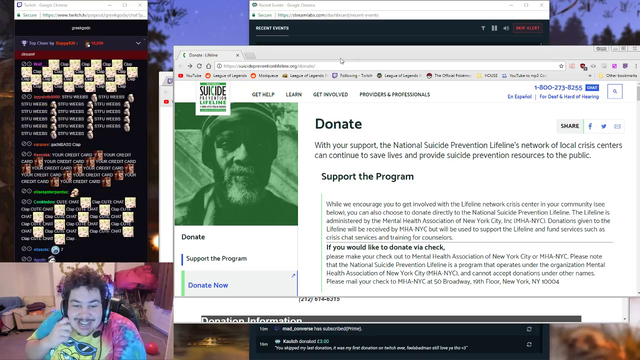Click the blue CHAT button
The image size is (640, 360).
coord(592,87)
